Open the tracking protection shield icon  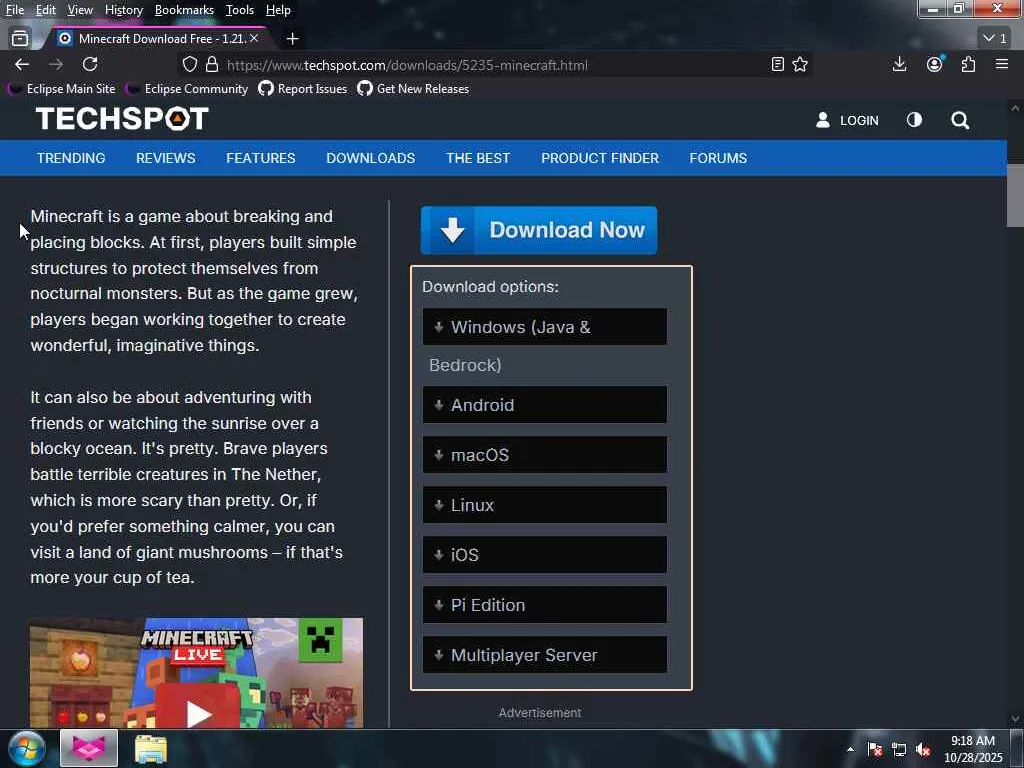pos(189,65)
